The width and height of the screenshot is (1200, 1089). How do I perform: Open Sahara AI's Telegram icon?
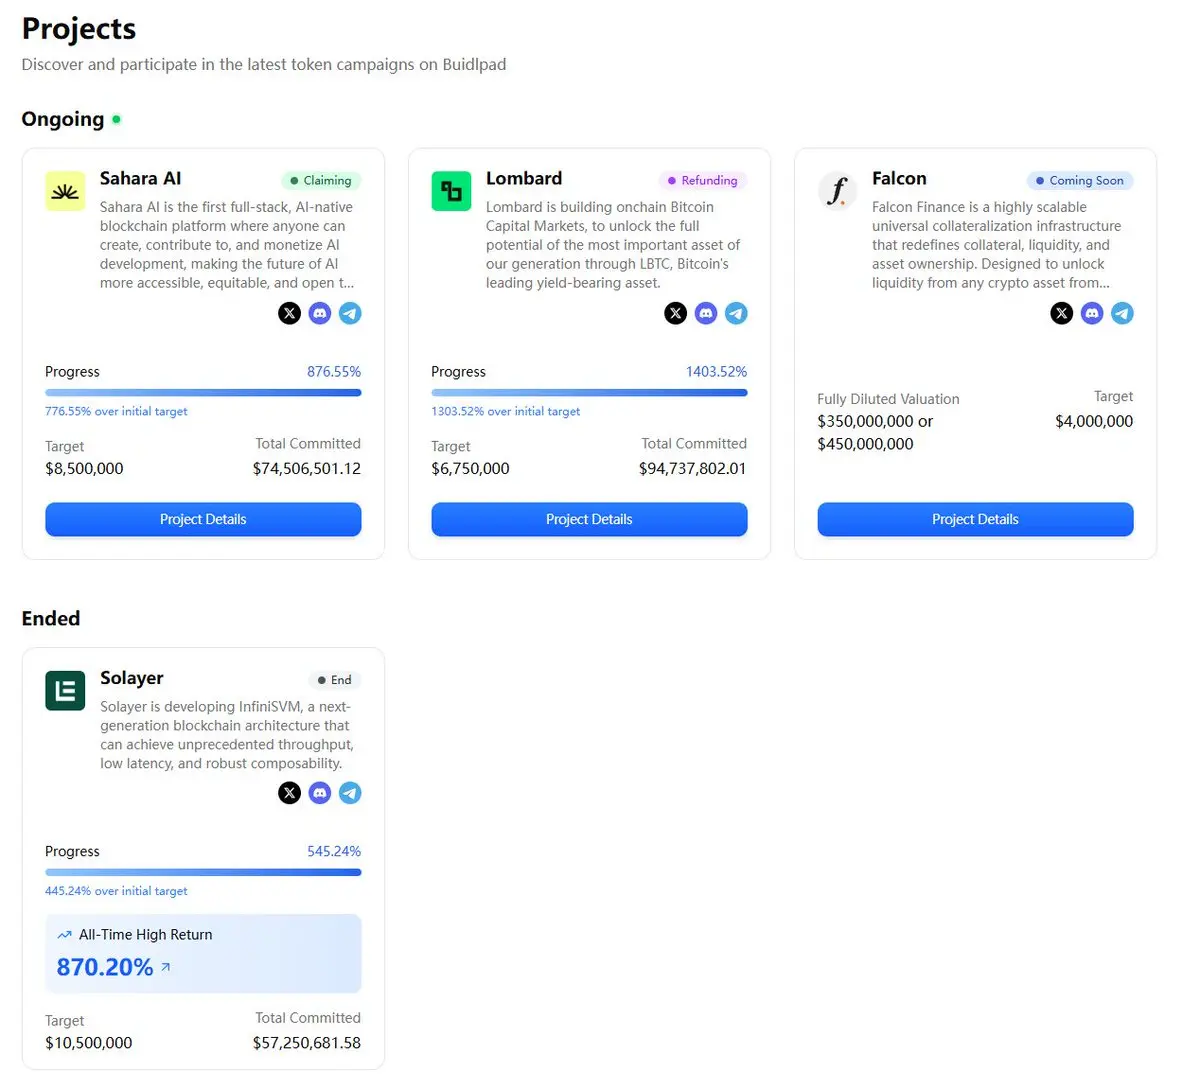point(350,313)
